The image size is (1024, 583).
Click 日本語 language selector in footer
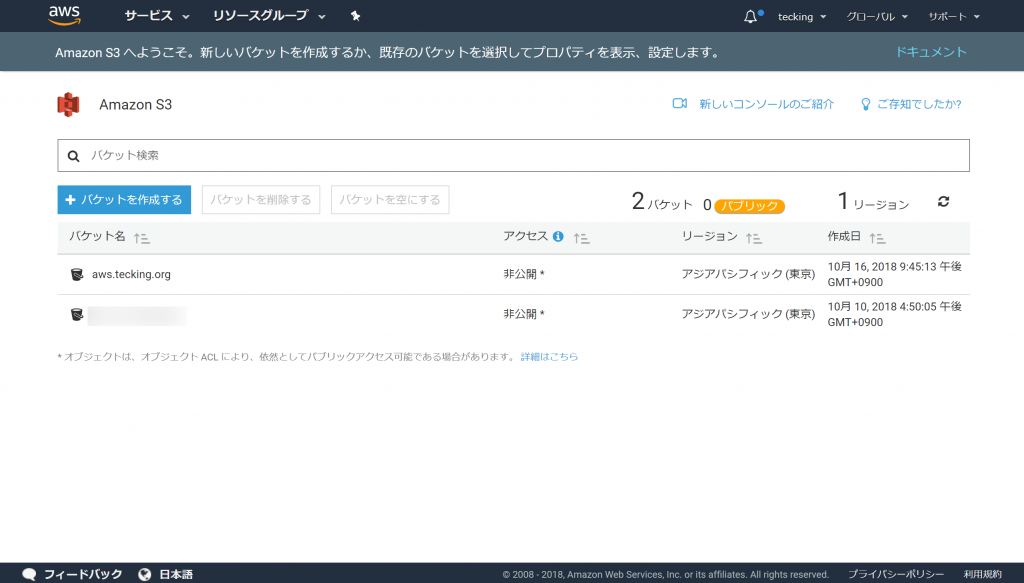point(176,575)
